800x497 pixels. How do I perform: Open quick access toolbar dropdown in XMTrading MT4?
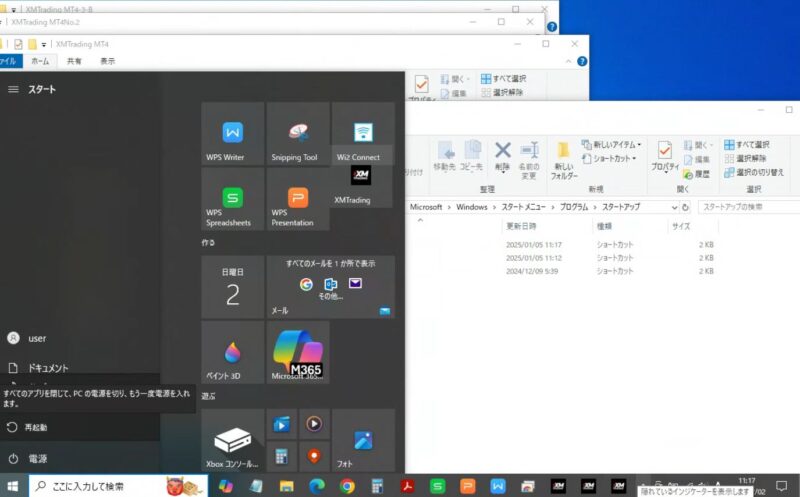(x=44, y=44)
